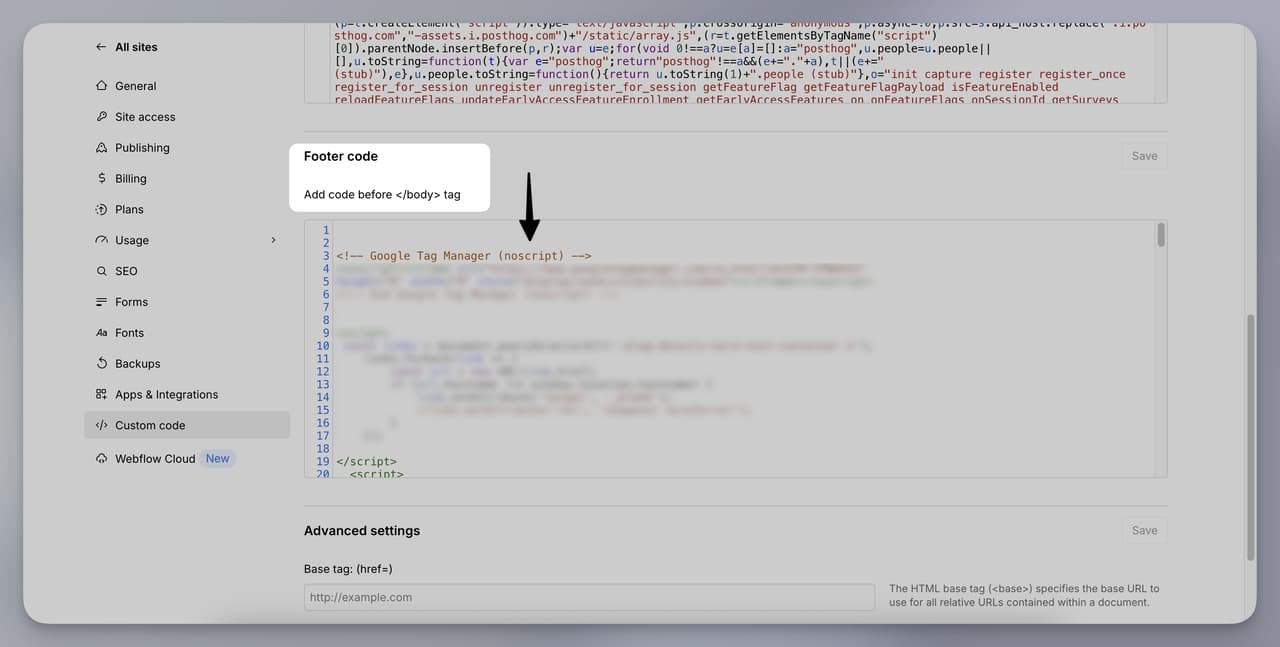Click the "Base tag: (href=)" label
Image resolution: width=1280 pixels, height=647 pixels.
[348, 569]
